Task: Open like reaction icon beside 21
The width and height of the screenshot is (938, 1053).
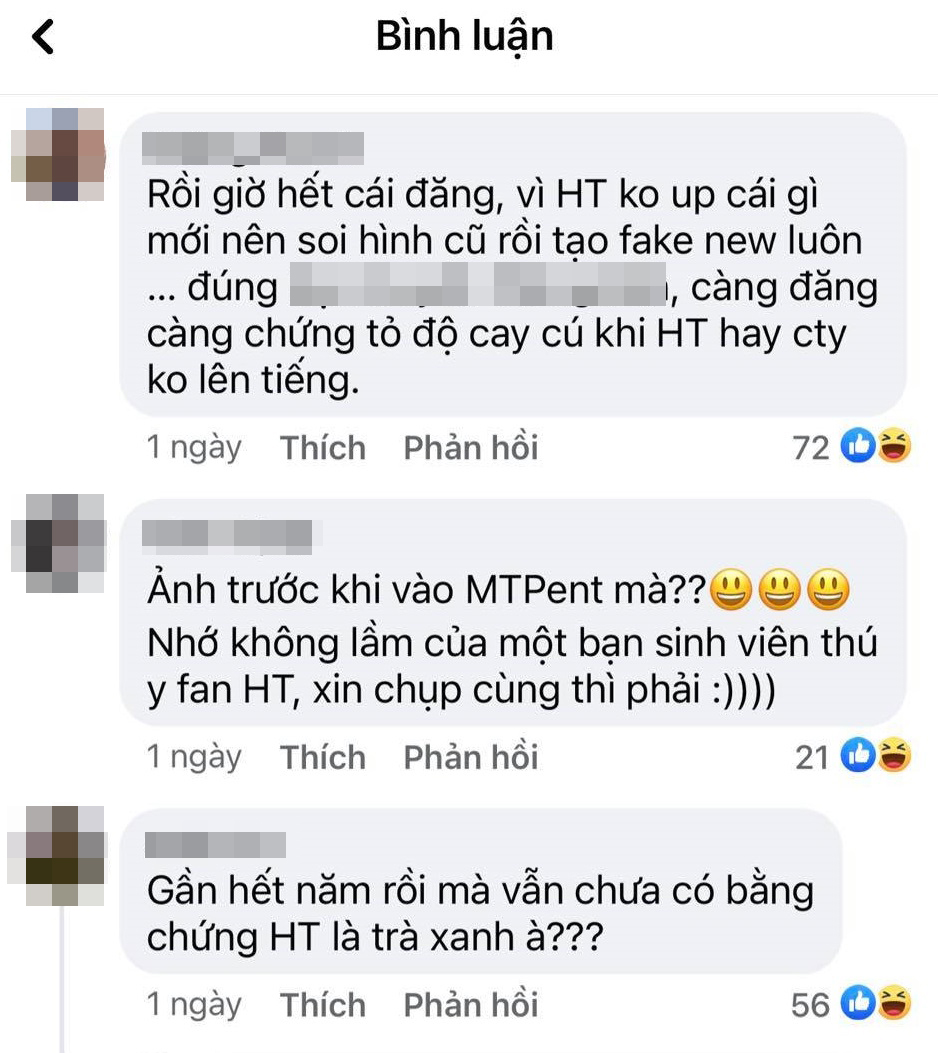Action: click(x=859, y=756)
